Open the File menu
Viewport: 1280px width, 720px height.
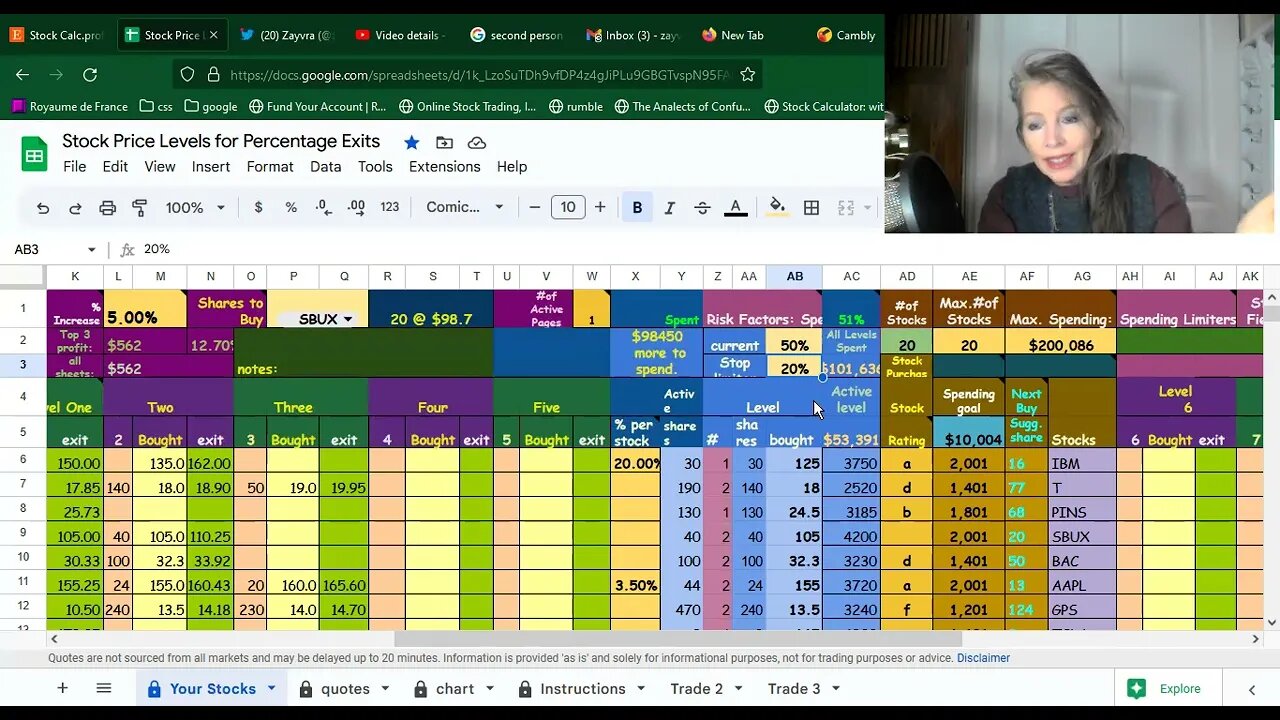tap(75, 167)
